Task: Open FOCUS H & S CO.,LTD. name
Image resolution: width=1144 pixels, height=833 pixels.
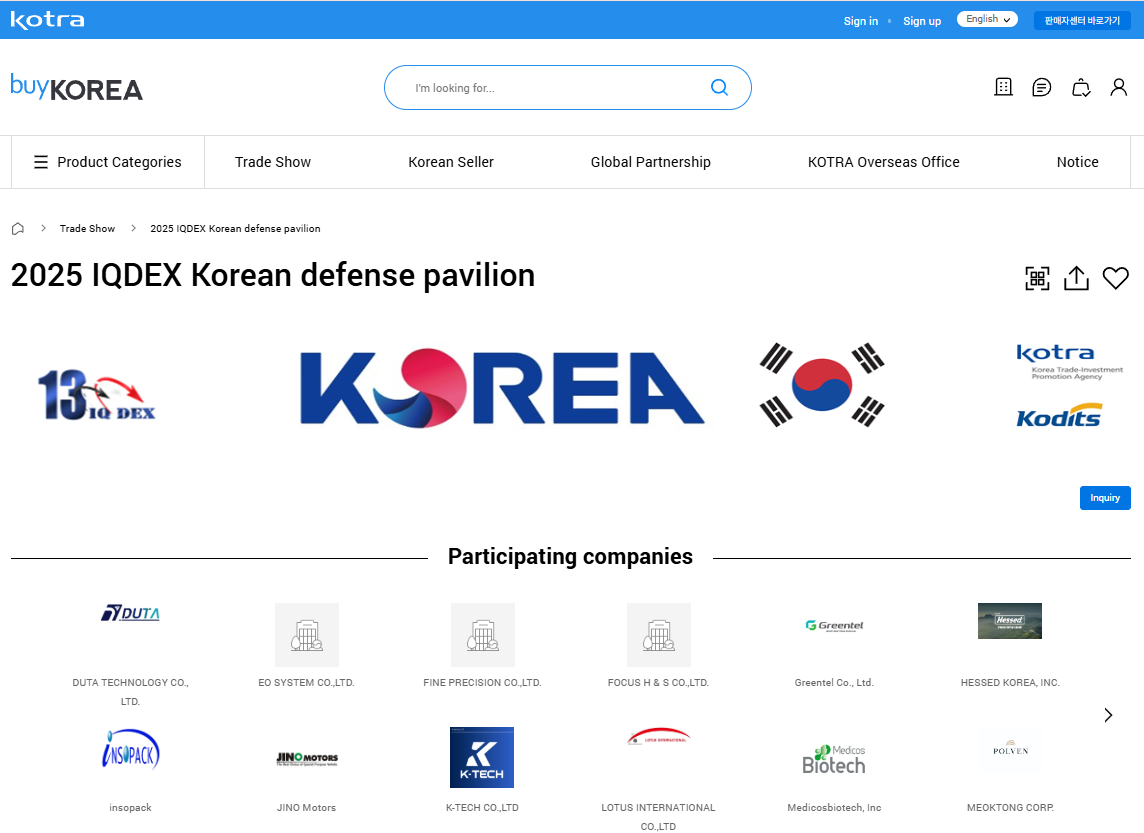Action: tap(658, 683)
